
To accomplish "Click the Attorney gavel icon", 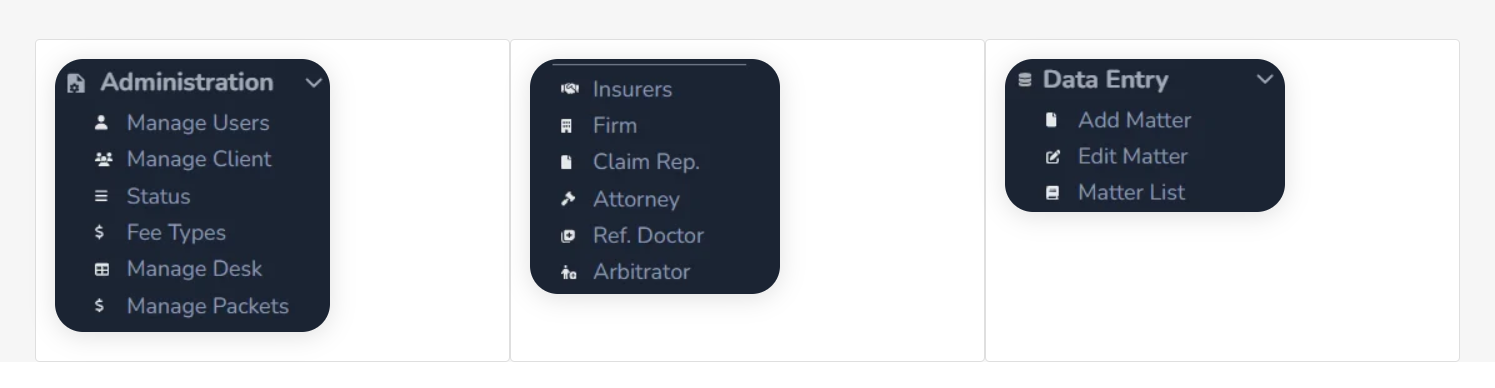I will click(x=568, y=199).
